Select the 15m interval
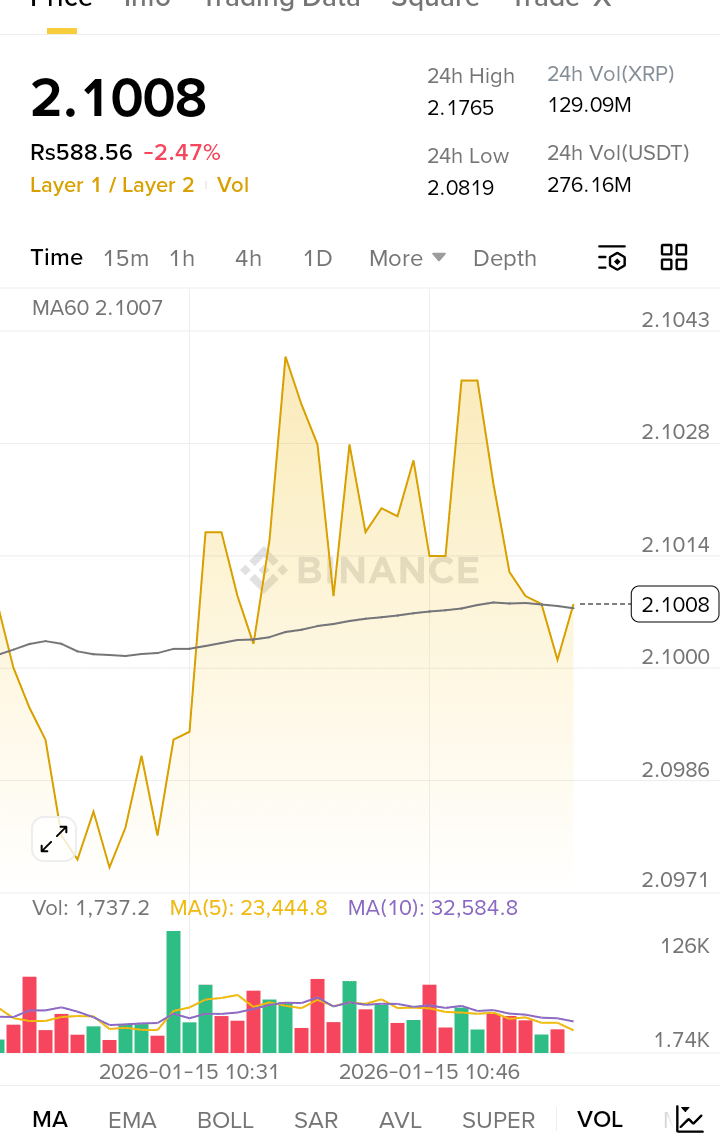This screenshot has height=1144, width=720. (126, 258)
